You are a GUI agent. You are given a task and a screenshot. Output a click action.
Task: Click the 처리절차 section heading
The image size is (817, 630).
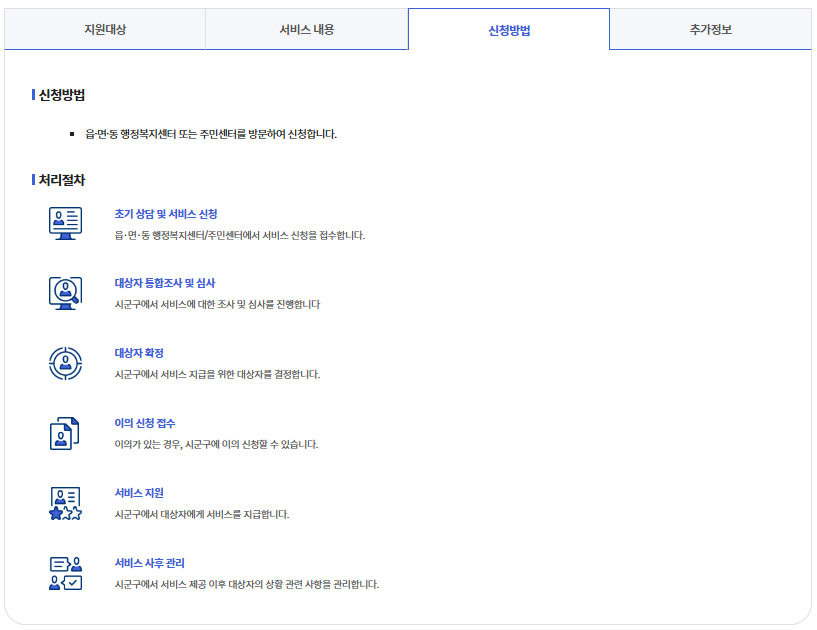coord(61,180)
